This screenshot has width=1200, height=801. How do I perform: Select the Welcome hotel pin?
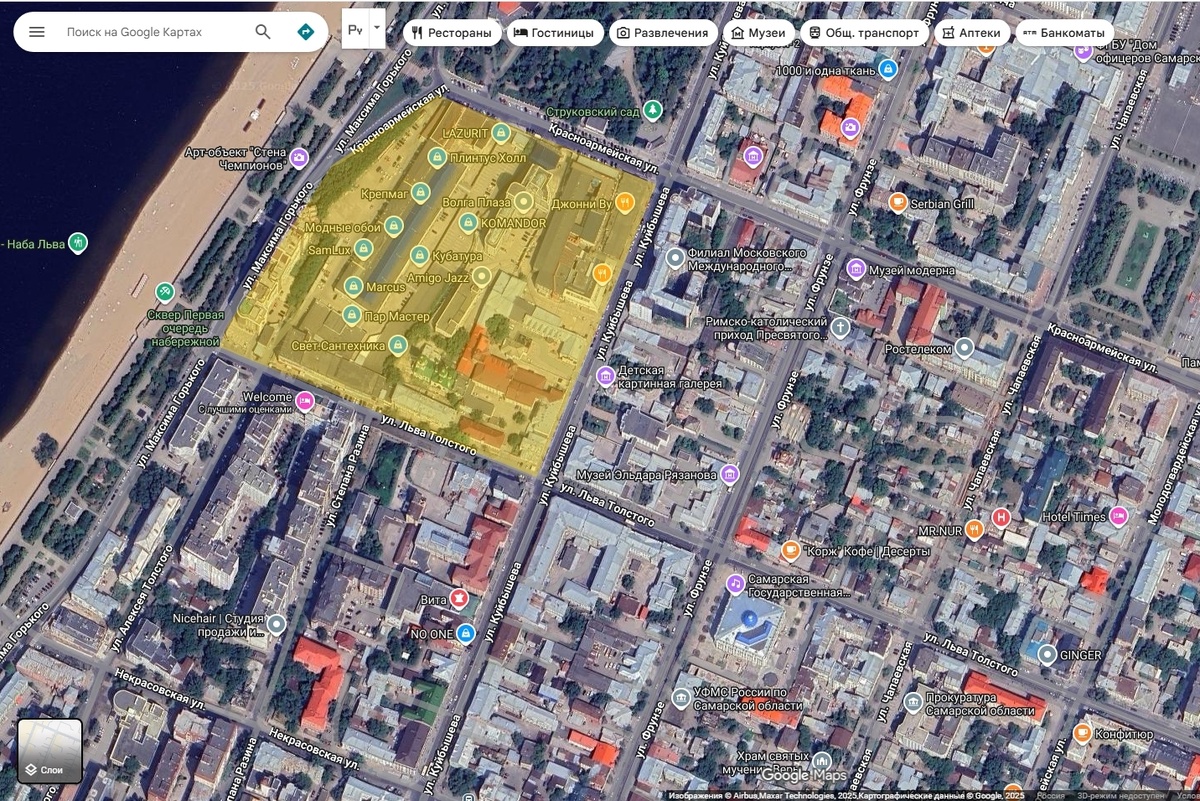306,401
